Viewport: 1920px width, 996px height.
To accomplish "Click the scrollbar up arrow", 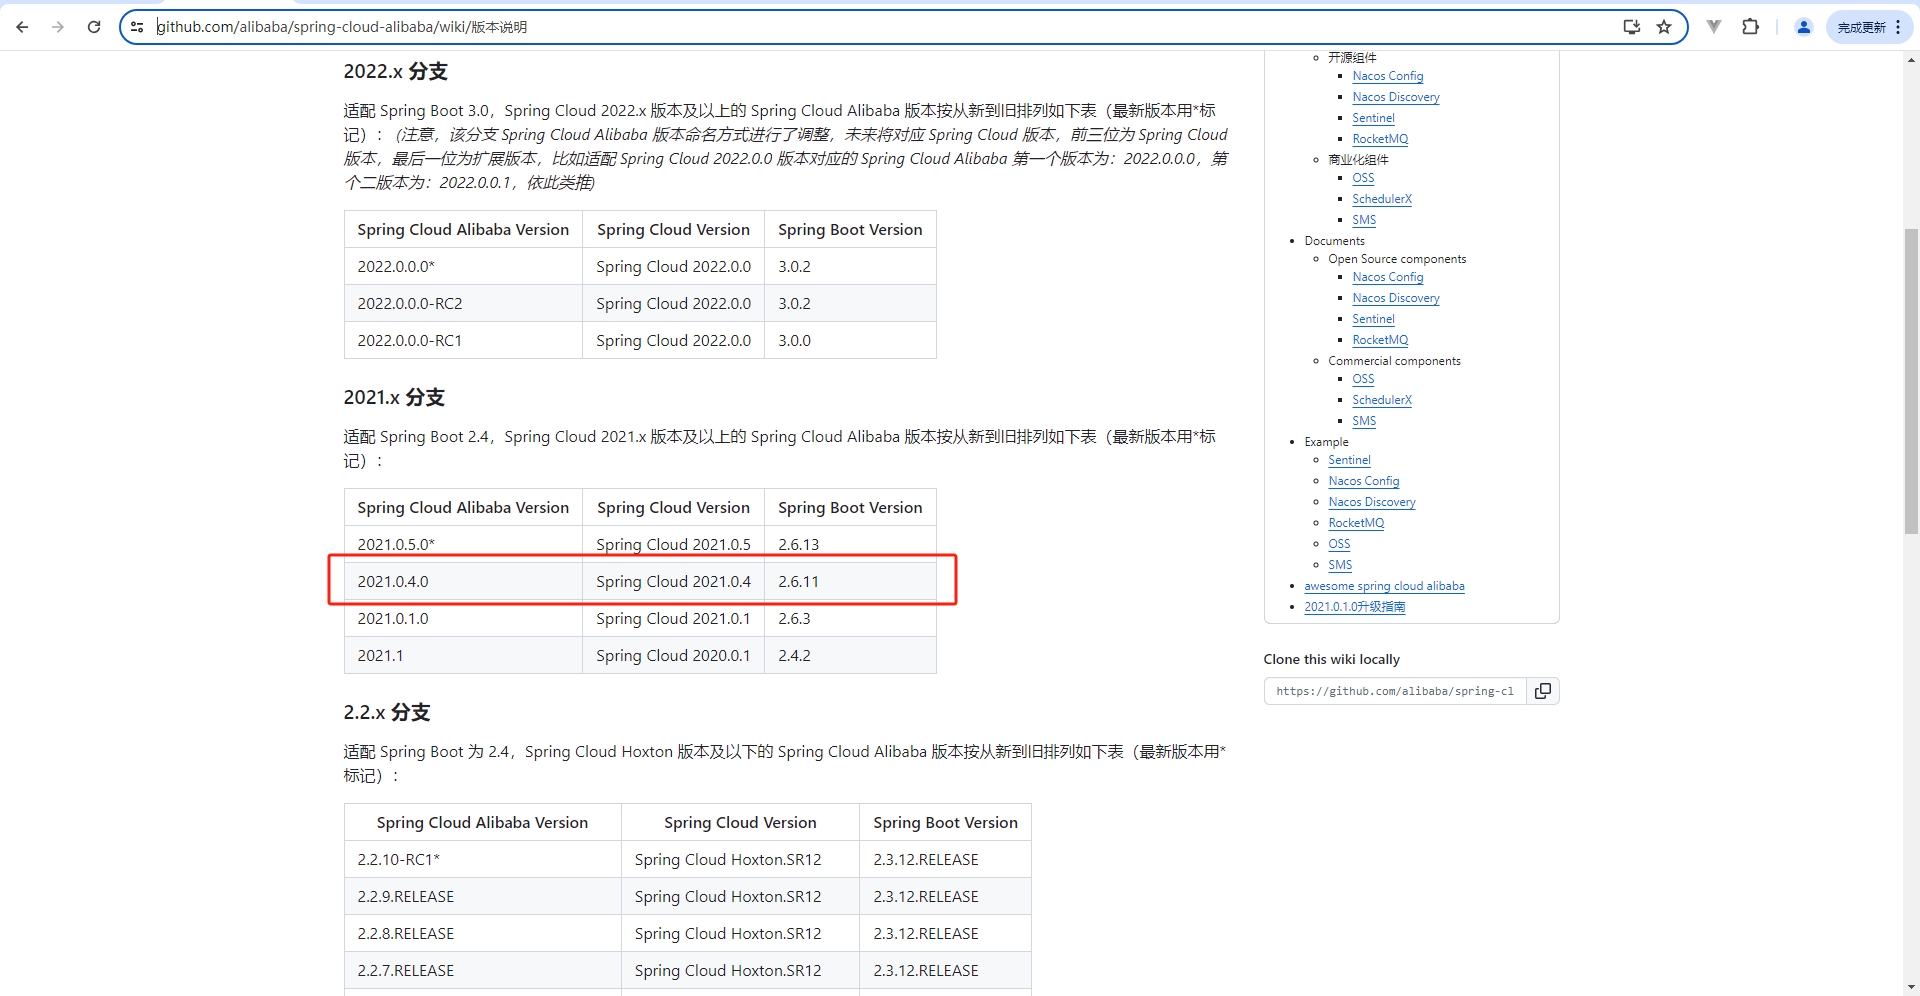I will (x=1911, y=60).
